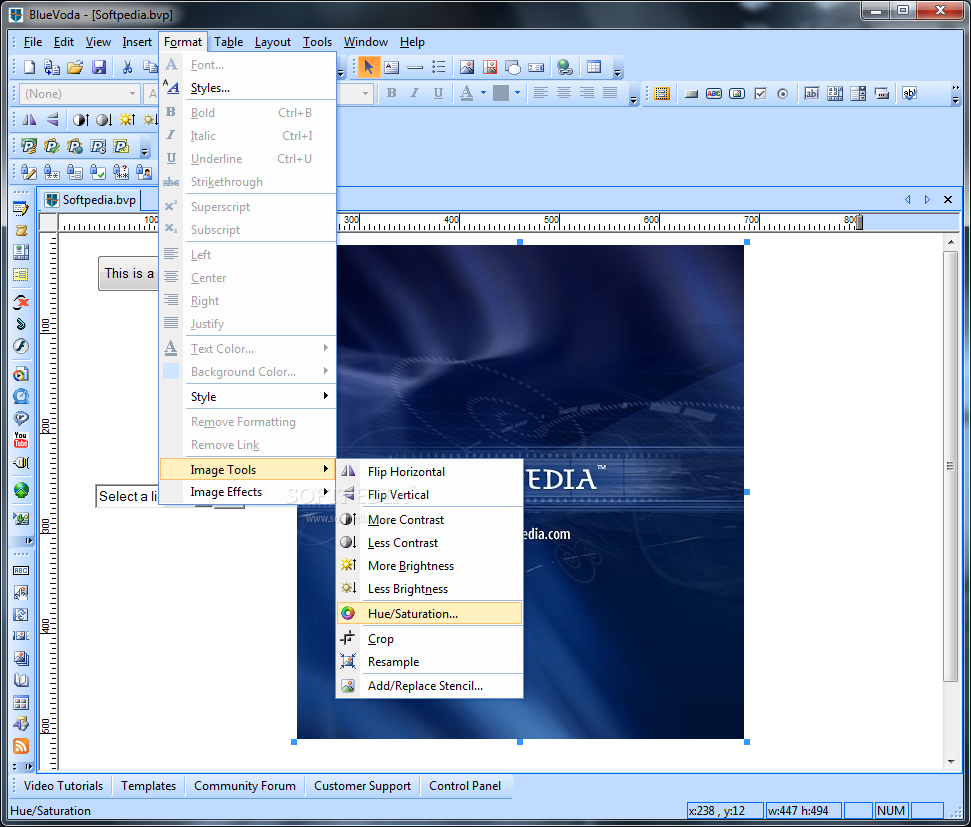971x827 pixels.
Task: Toggle Justify alignment in formatting toolbar
Action: 610,94
